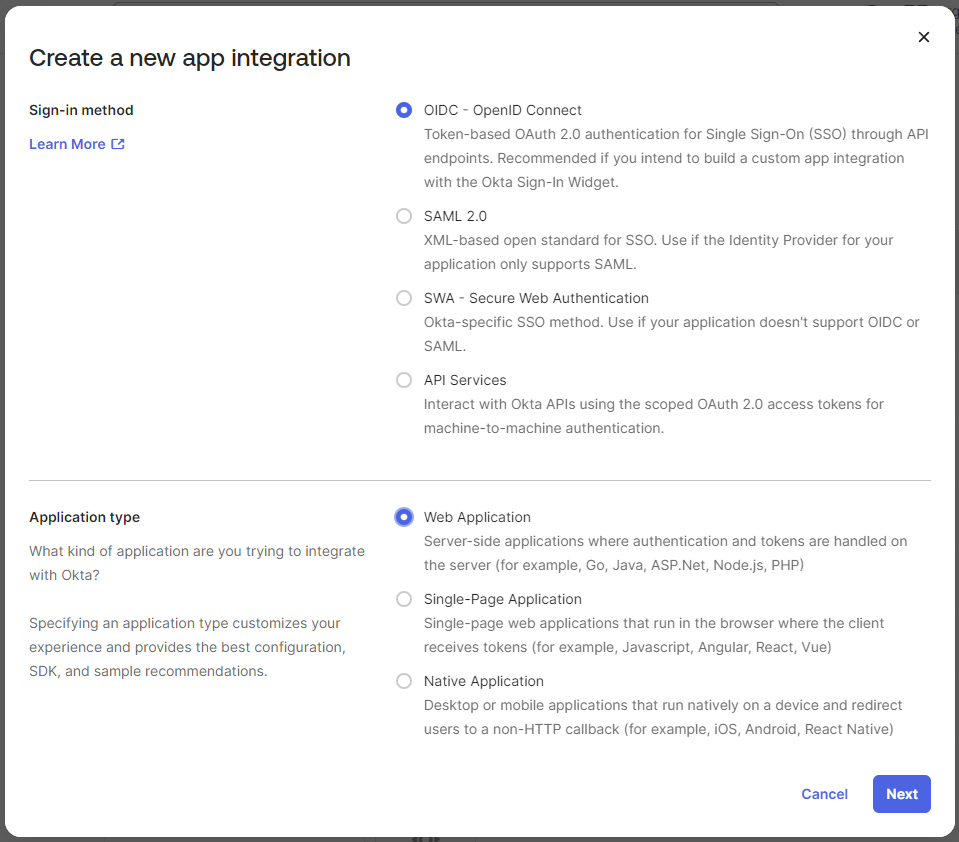
Task: Choose Single-Page Application type
Action: tap(404, 599)
